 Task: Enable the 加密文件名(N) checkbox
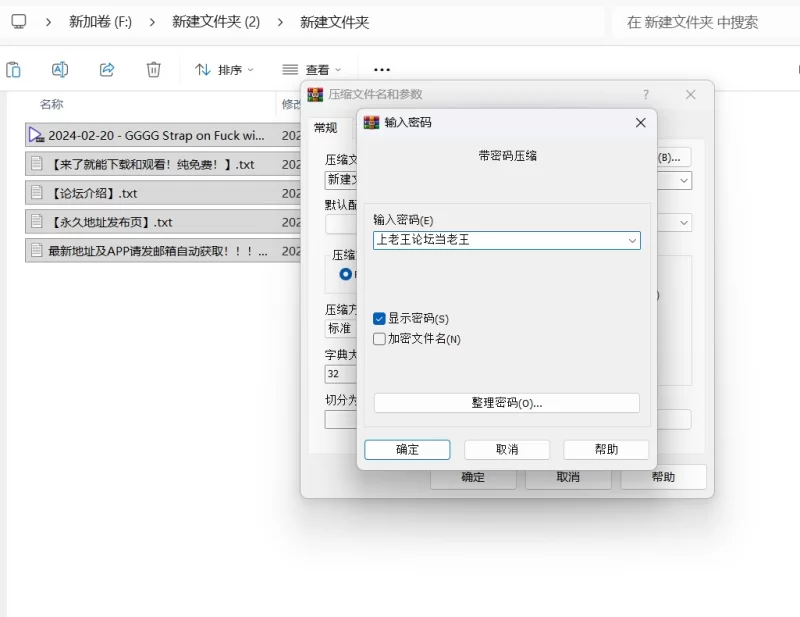(379, 339)
